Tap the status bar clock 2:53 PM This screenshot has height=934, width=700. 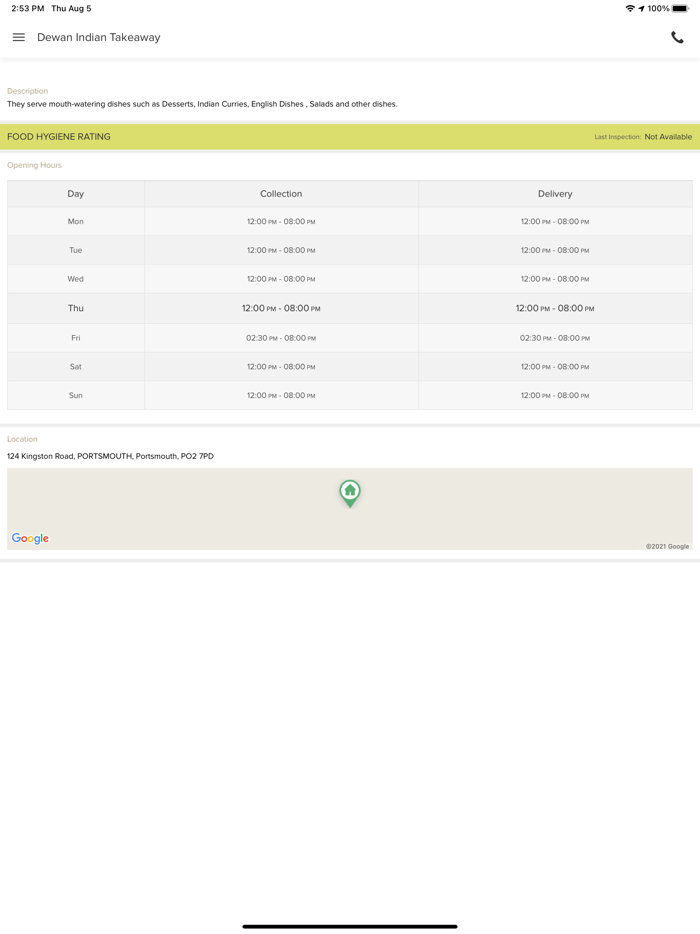(x=27, y=8)
